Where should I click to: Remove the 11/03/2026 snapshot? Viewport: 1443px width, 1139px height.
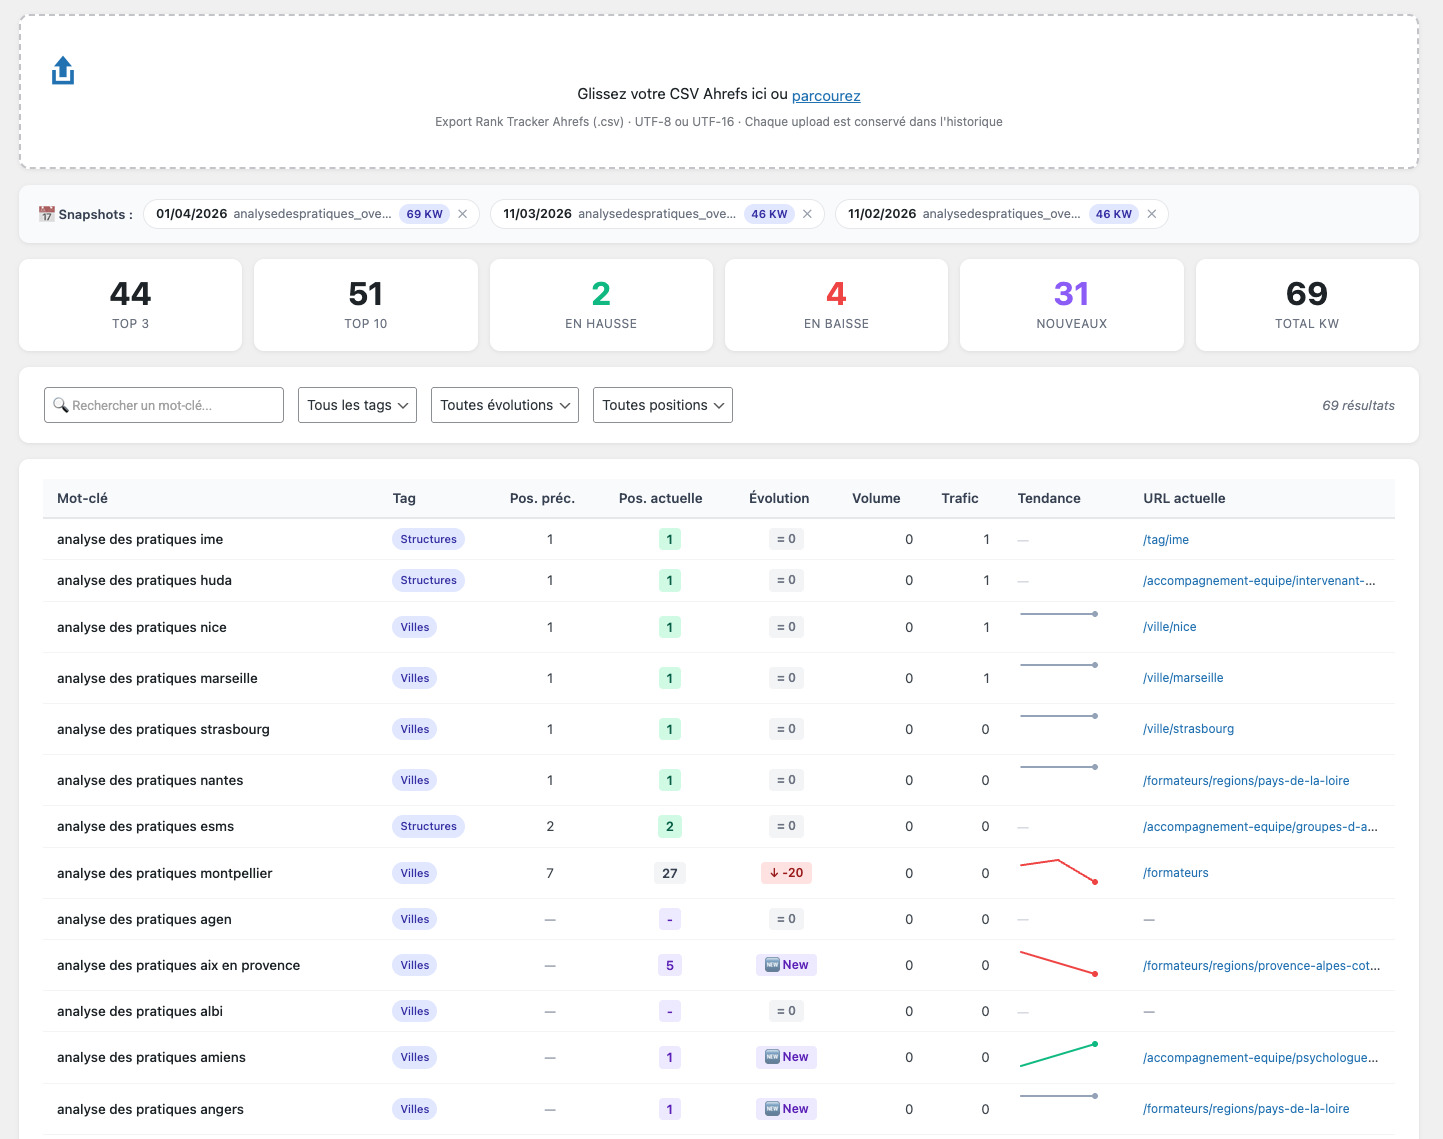pos(807,214)
